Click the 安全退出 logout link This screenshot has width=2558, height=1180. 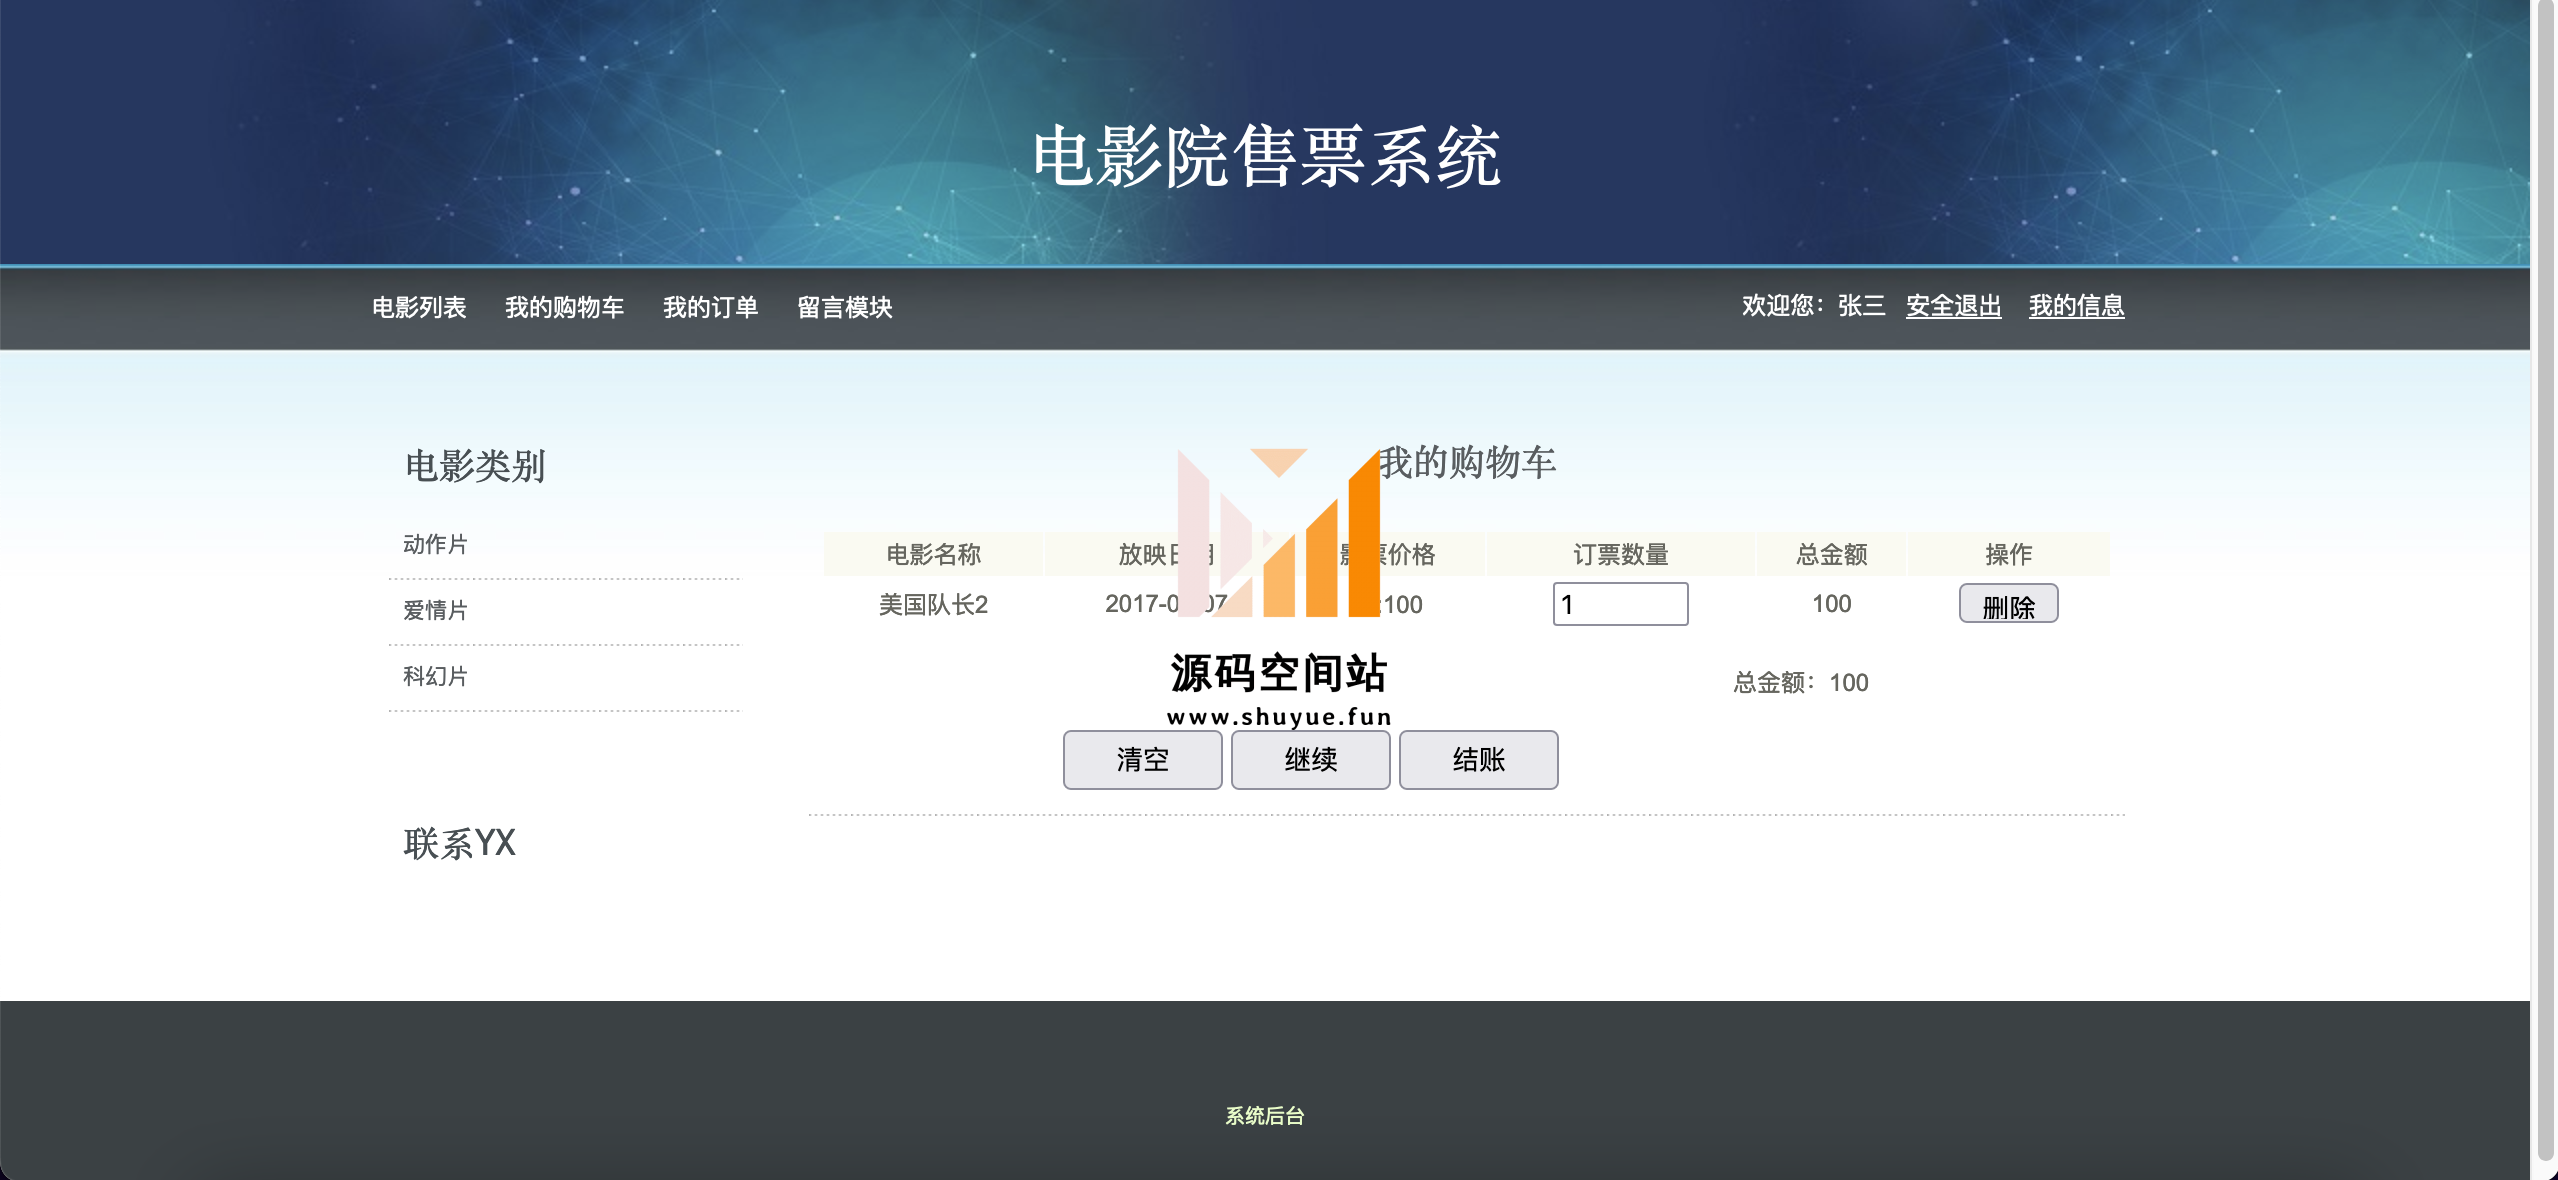pos(1953,306)
